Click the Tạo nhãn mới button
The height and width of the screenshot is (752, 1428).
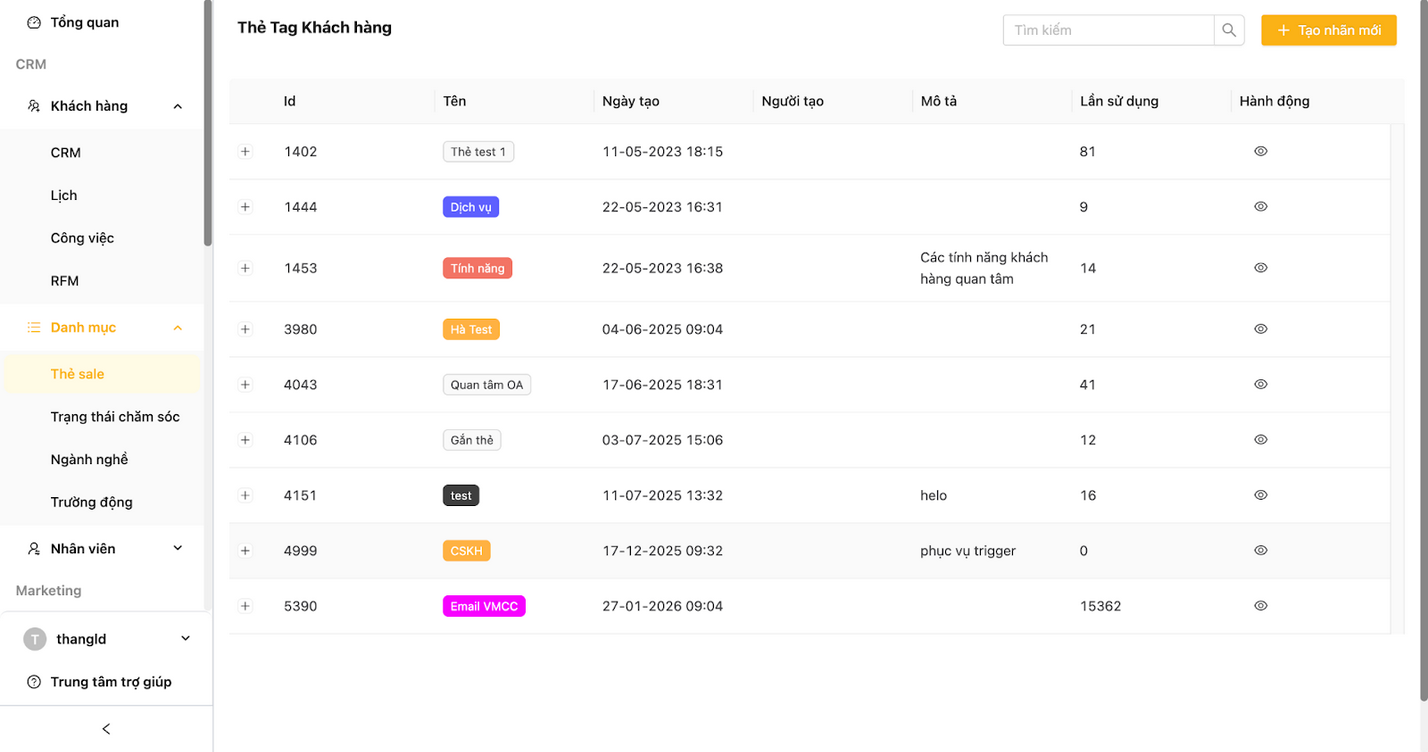[x=1328, y=30]
